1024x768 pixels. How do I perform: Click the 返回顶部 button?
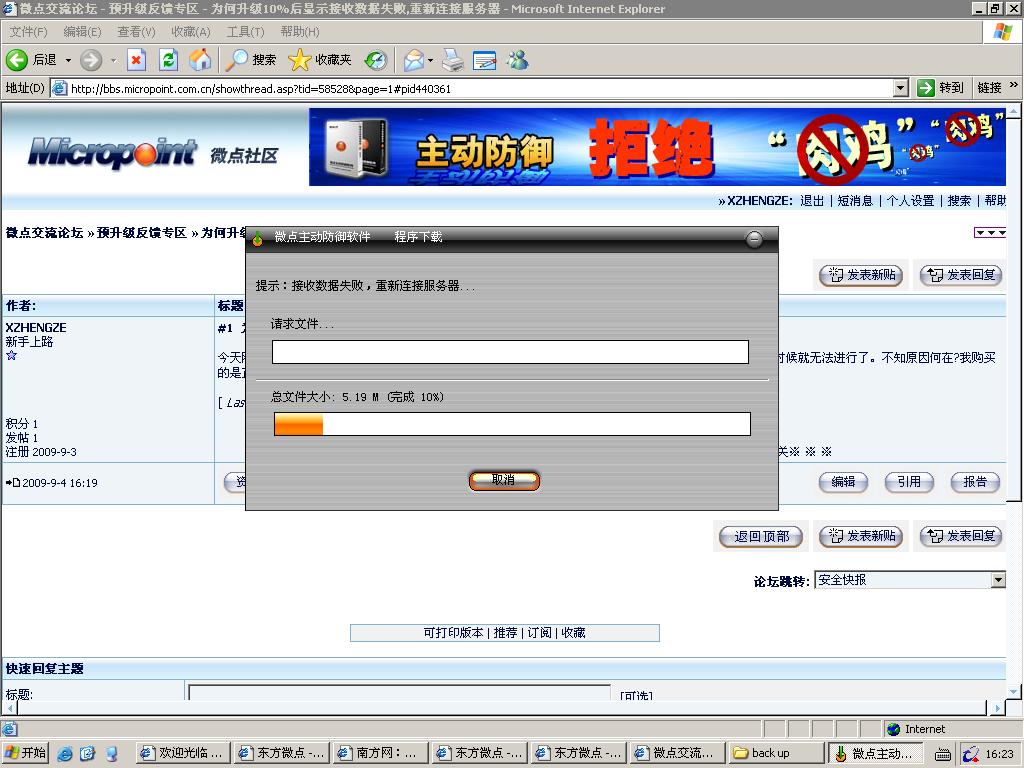tap(761, 536)
